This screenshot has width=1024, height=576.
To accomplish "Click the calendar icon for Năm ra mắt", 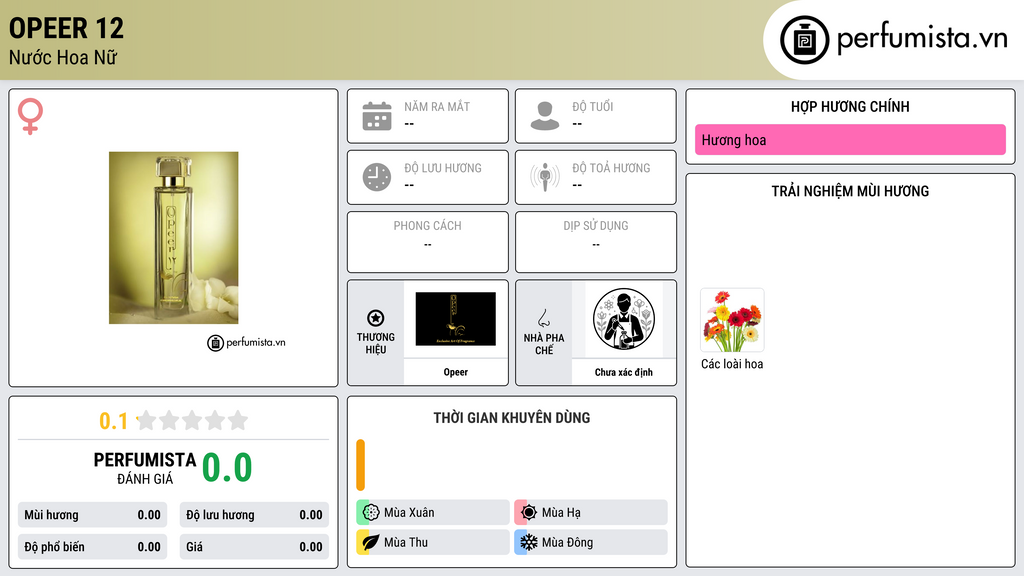I will [377, 116].
